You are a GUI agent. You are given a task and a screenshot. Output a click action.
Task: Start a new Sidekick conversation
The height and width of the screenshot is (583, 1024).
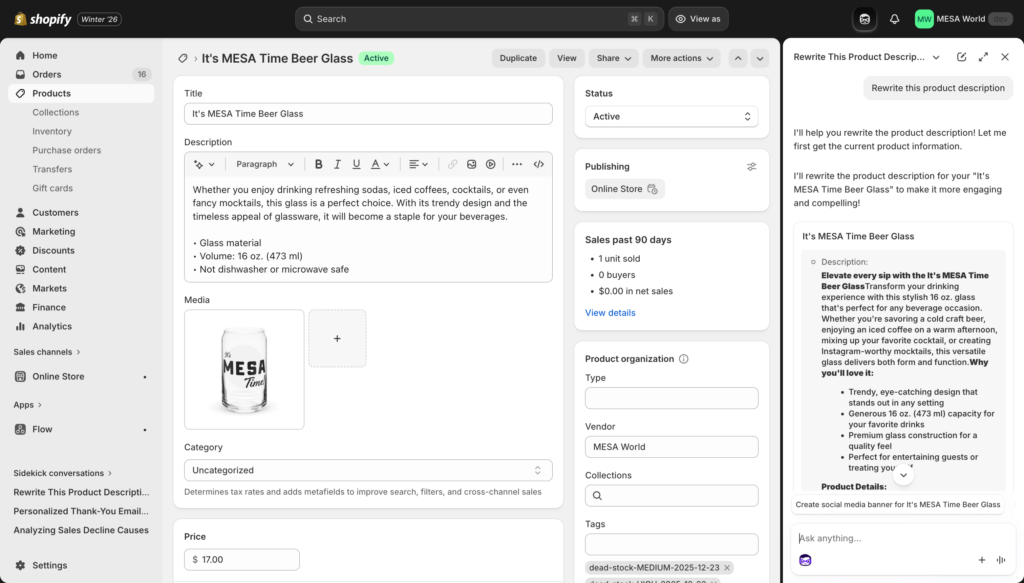click(963, 57)
